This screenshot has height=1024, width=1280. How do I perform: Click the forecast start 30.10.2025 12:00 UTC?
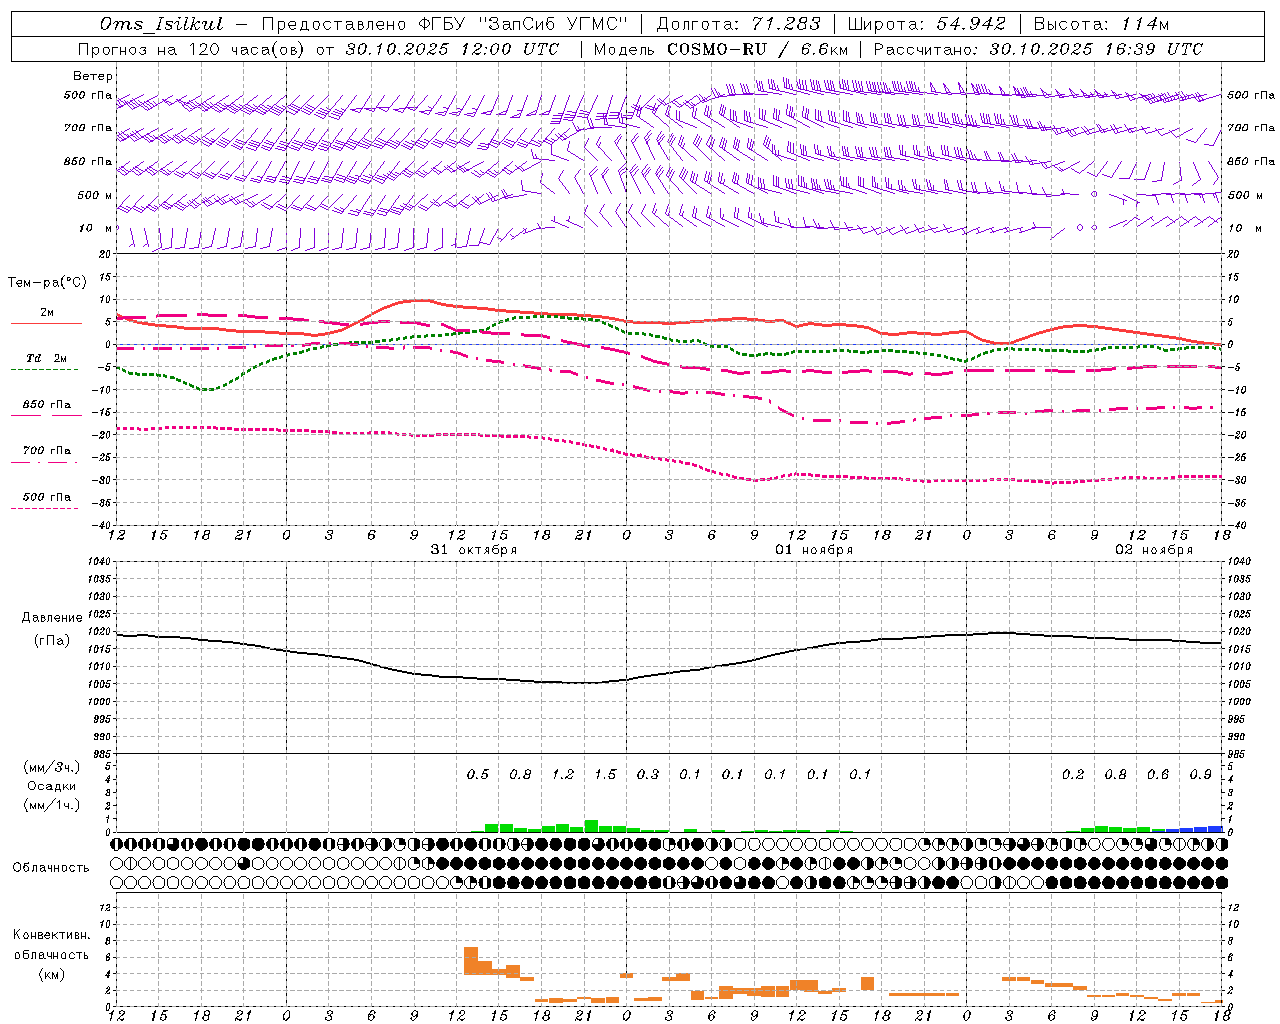click(452, 49)
